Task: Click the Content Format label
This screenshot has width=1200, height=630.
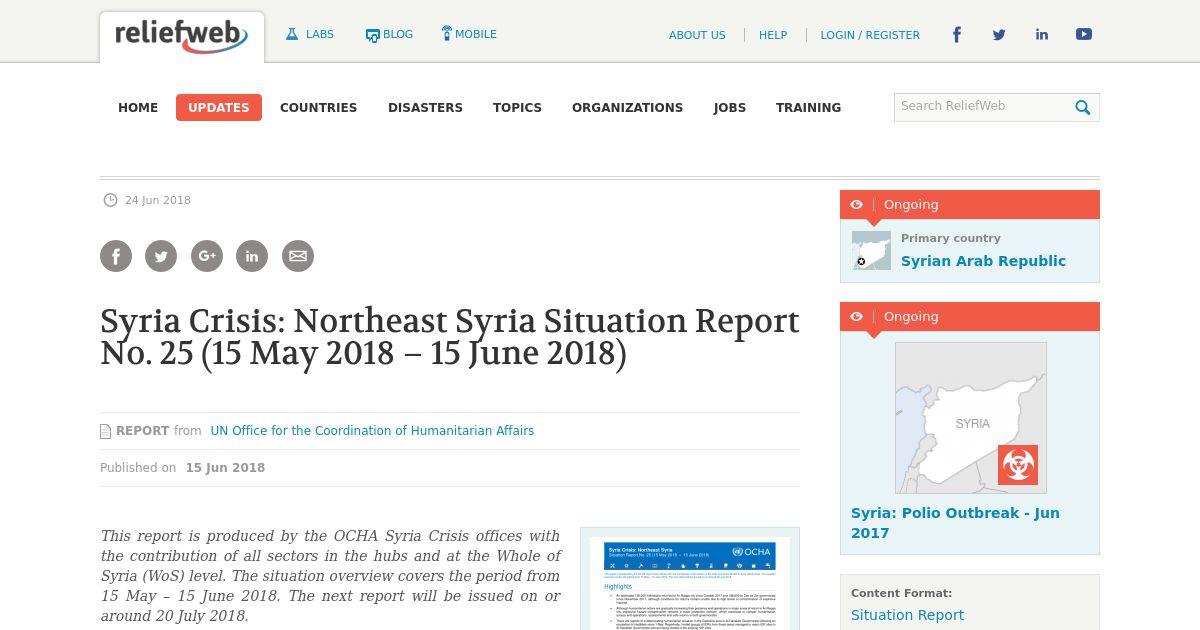Action: (901, 593)
